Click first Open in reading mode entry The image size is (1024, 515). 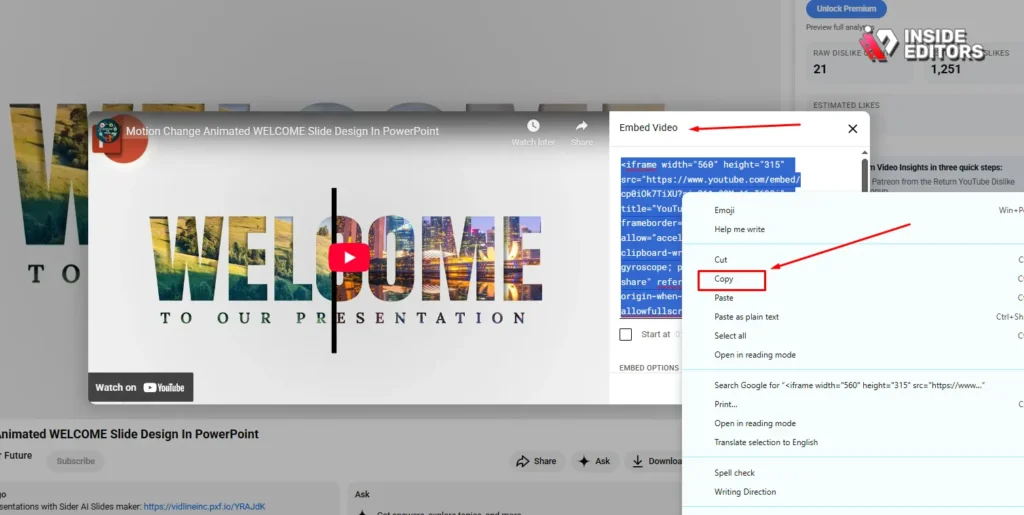point(755,354)
